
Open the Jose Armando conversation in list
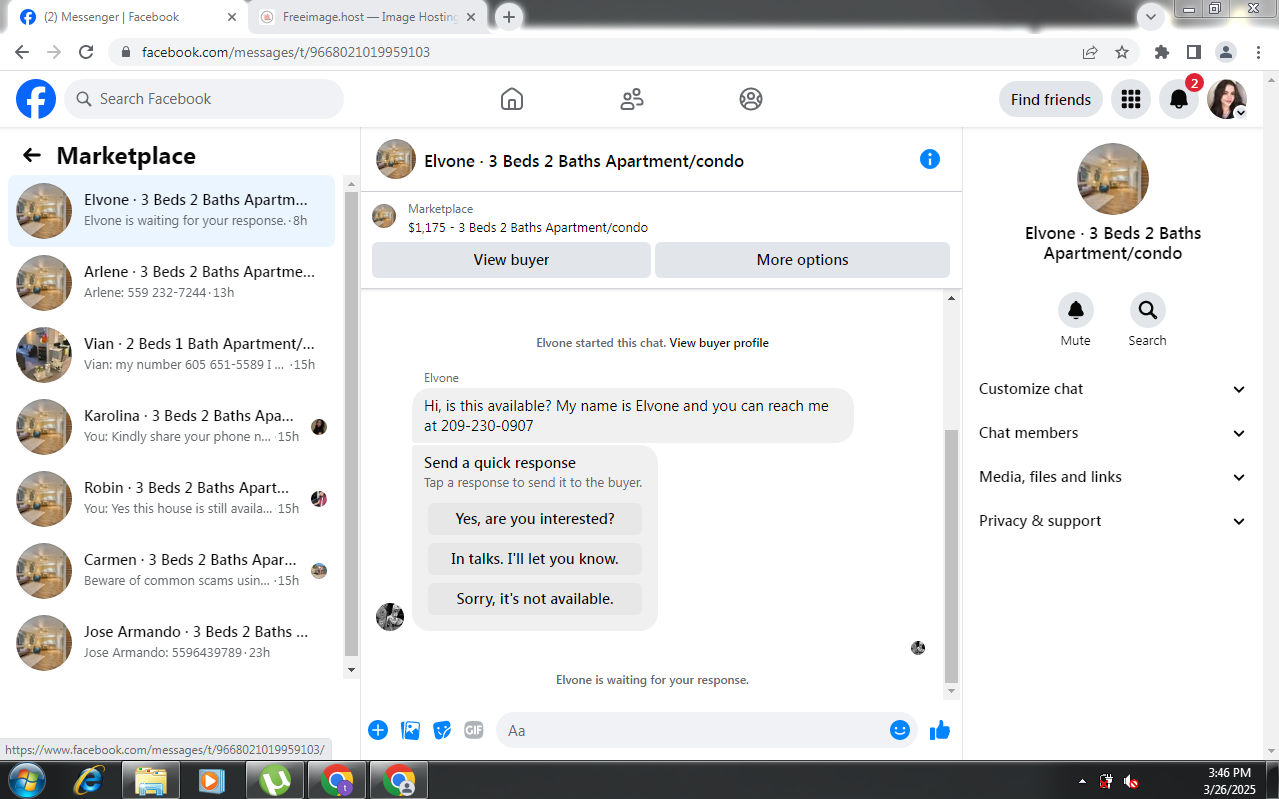pyautogui.click(x=172, y=643)
